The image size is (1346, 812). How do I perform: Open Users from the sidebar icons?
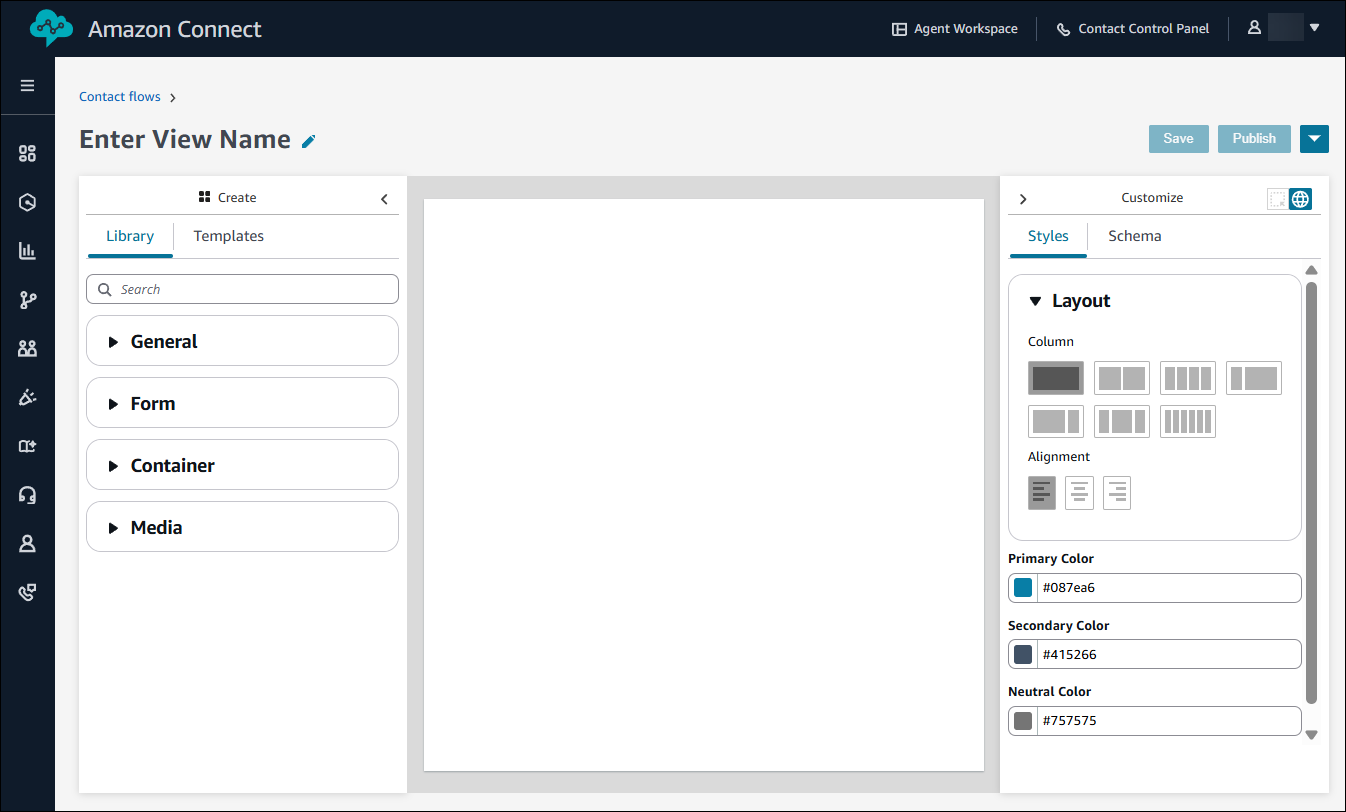27,347
